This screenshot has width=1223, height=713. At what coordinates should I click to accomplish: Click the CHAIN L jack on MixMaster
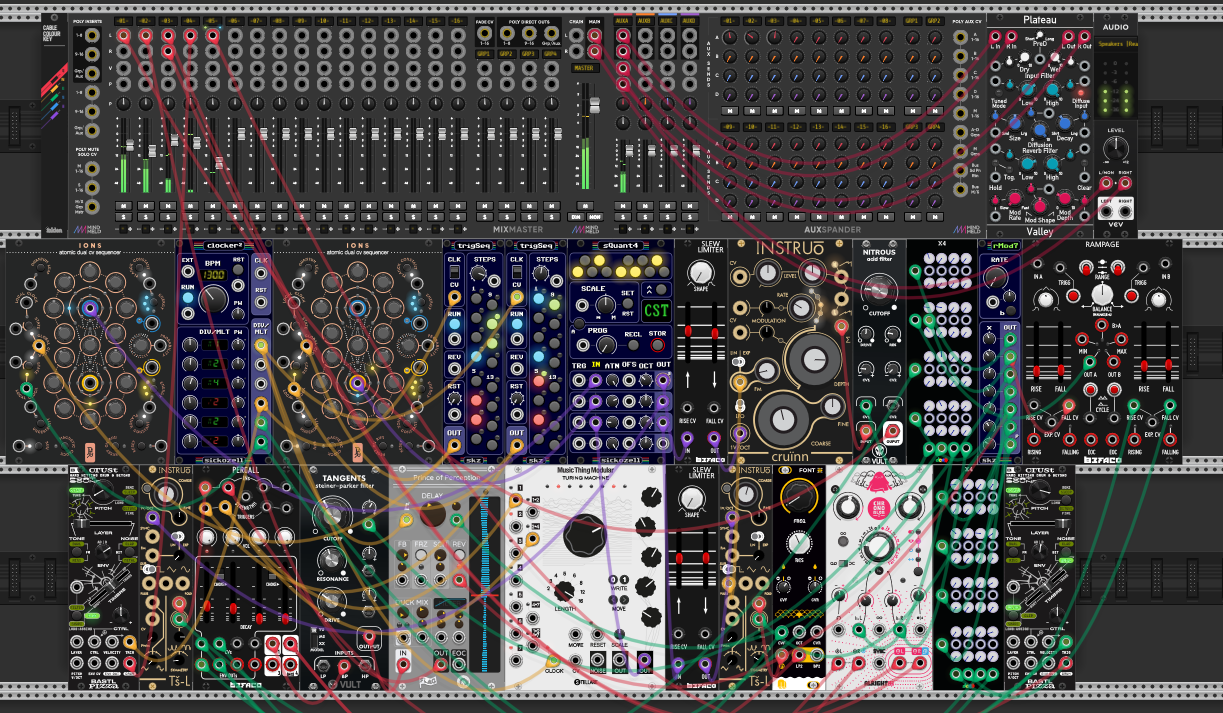coord(577,35)
